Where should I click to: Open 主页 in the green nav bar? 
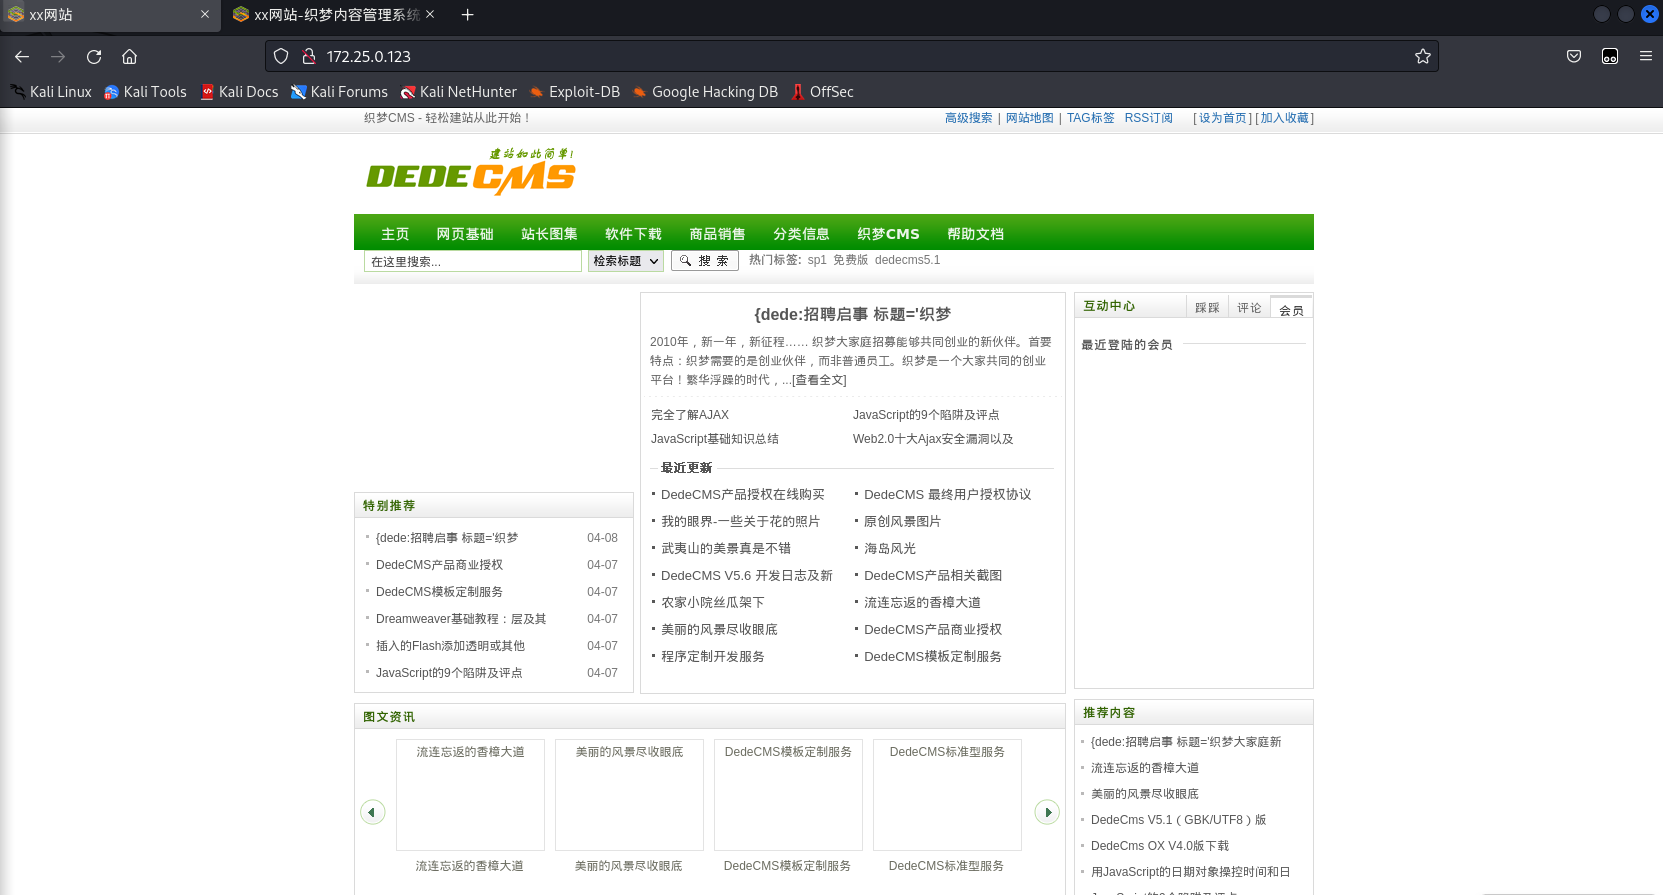(395, 234)
